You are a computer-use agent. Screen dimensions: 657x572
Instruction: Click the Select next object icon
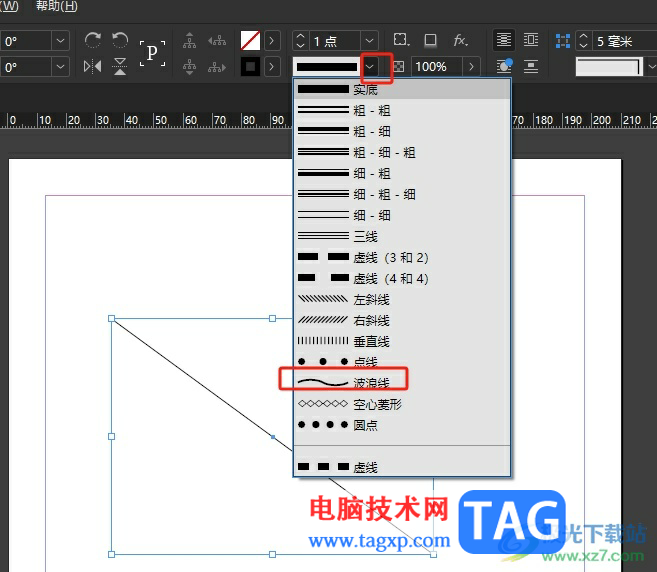(x=217, y=67)
